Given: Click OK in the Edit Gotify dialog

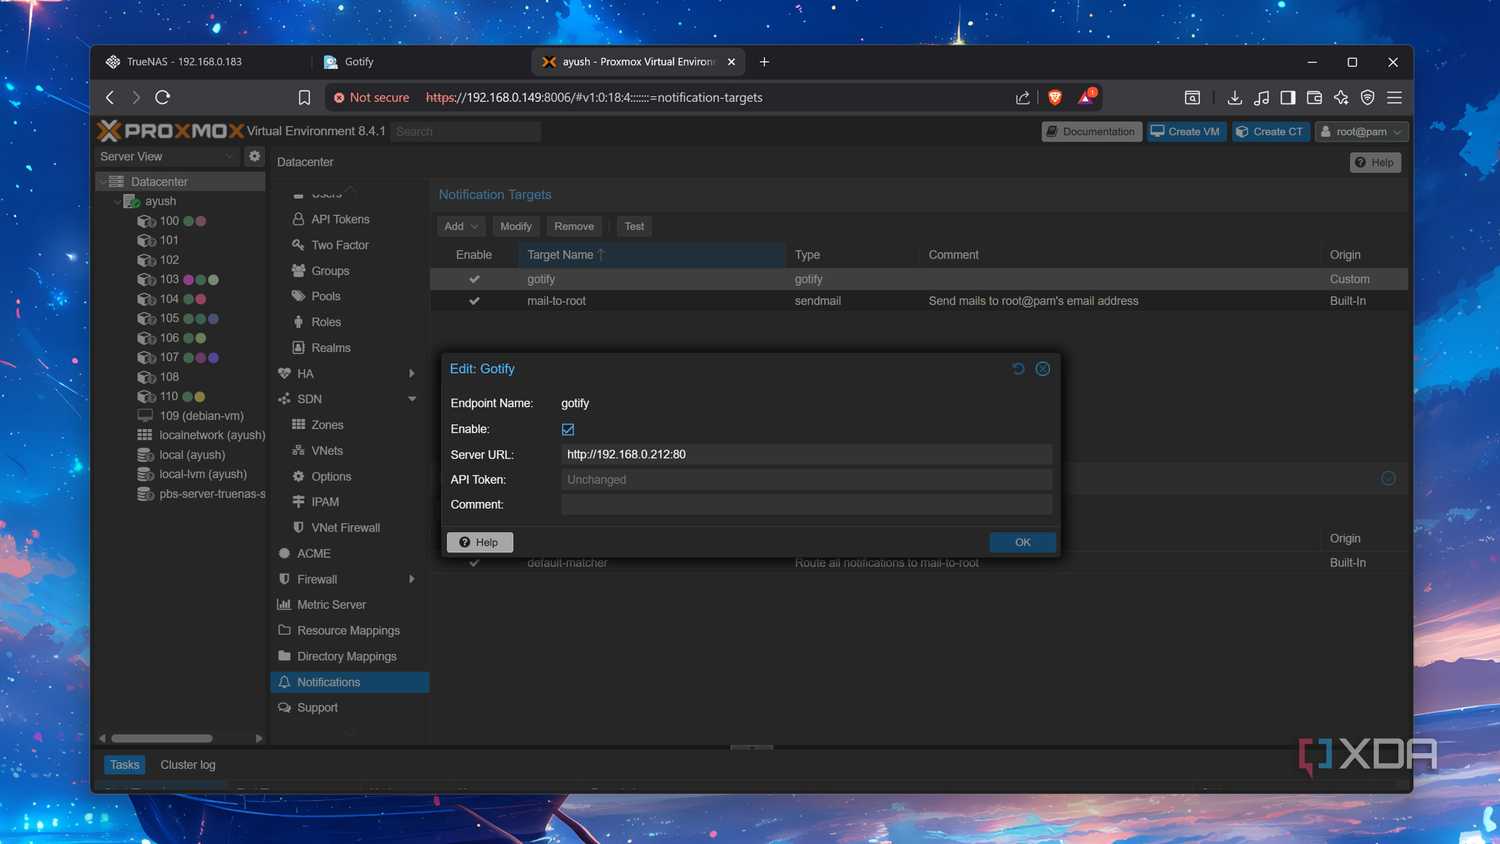Looking at the screenshot, I should click(1022, 542).
